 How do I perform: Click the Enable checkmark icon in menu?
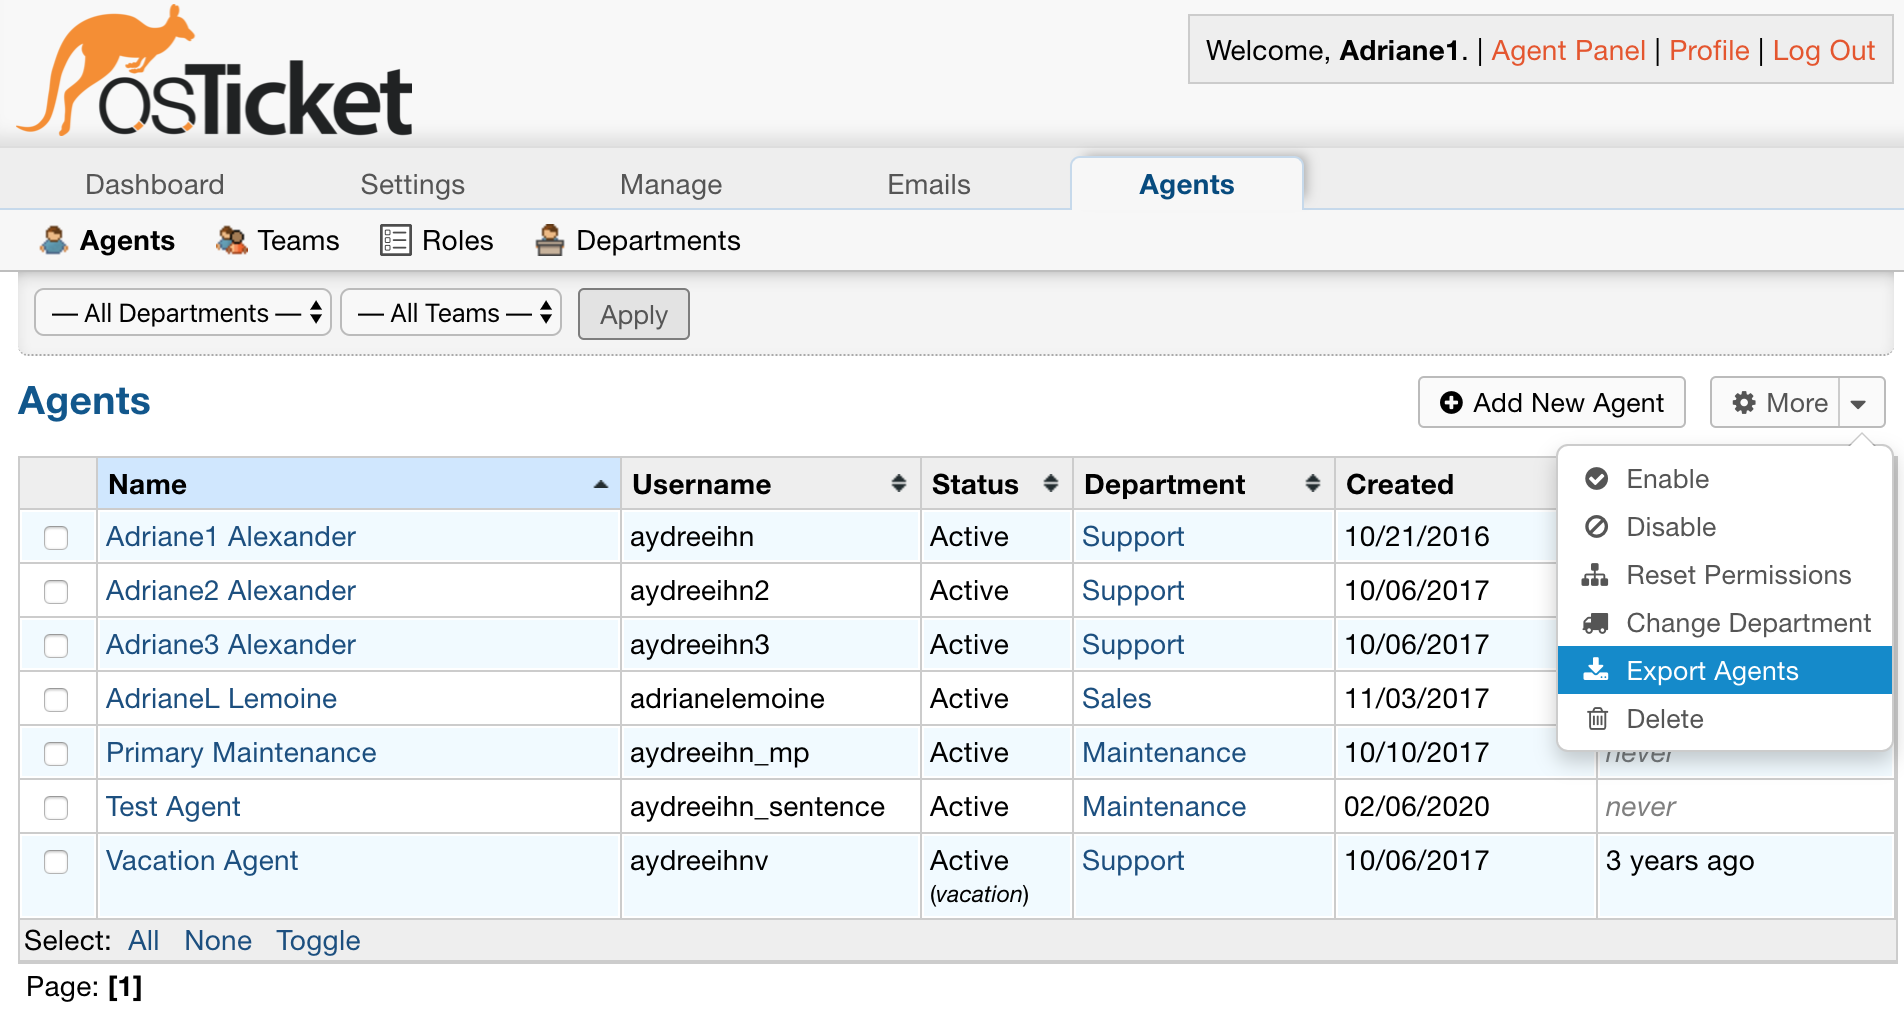(1597, 479)
